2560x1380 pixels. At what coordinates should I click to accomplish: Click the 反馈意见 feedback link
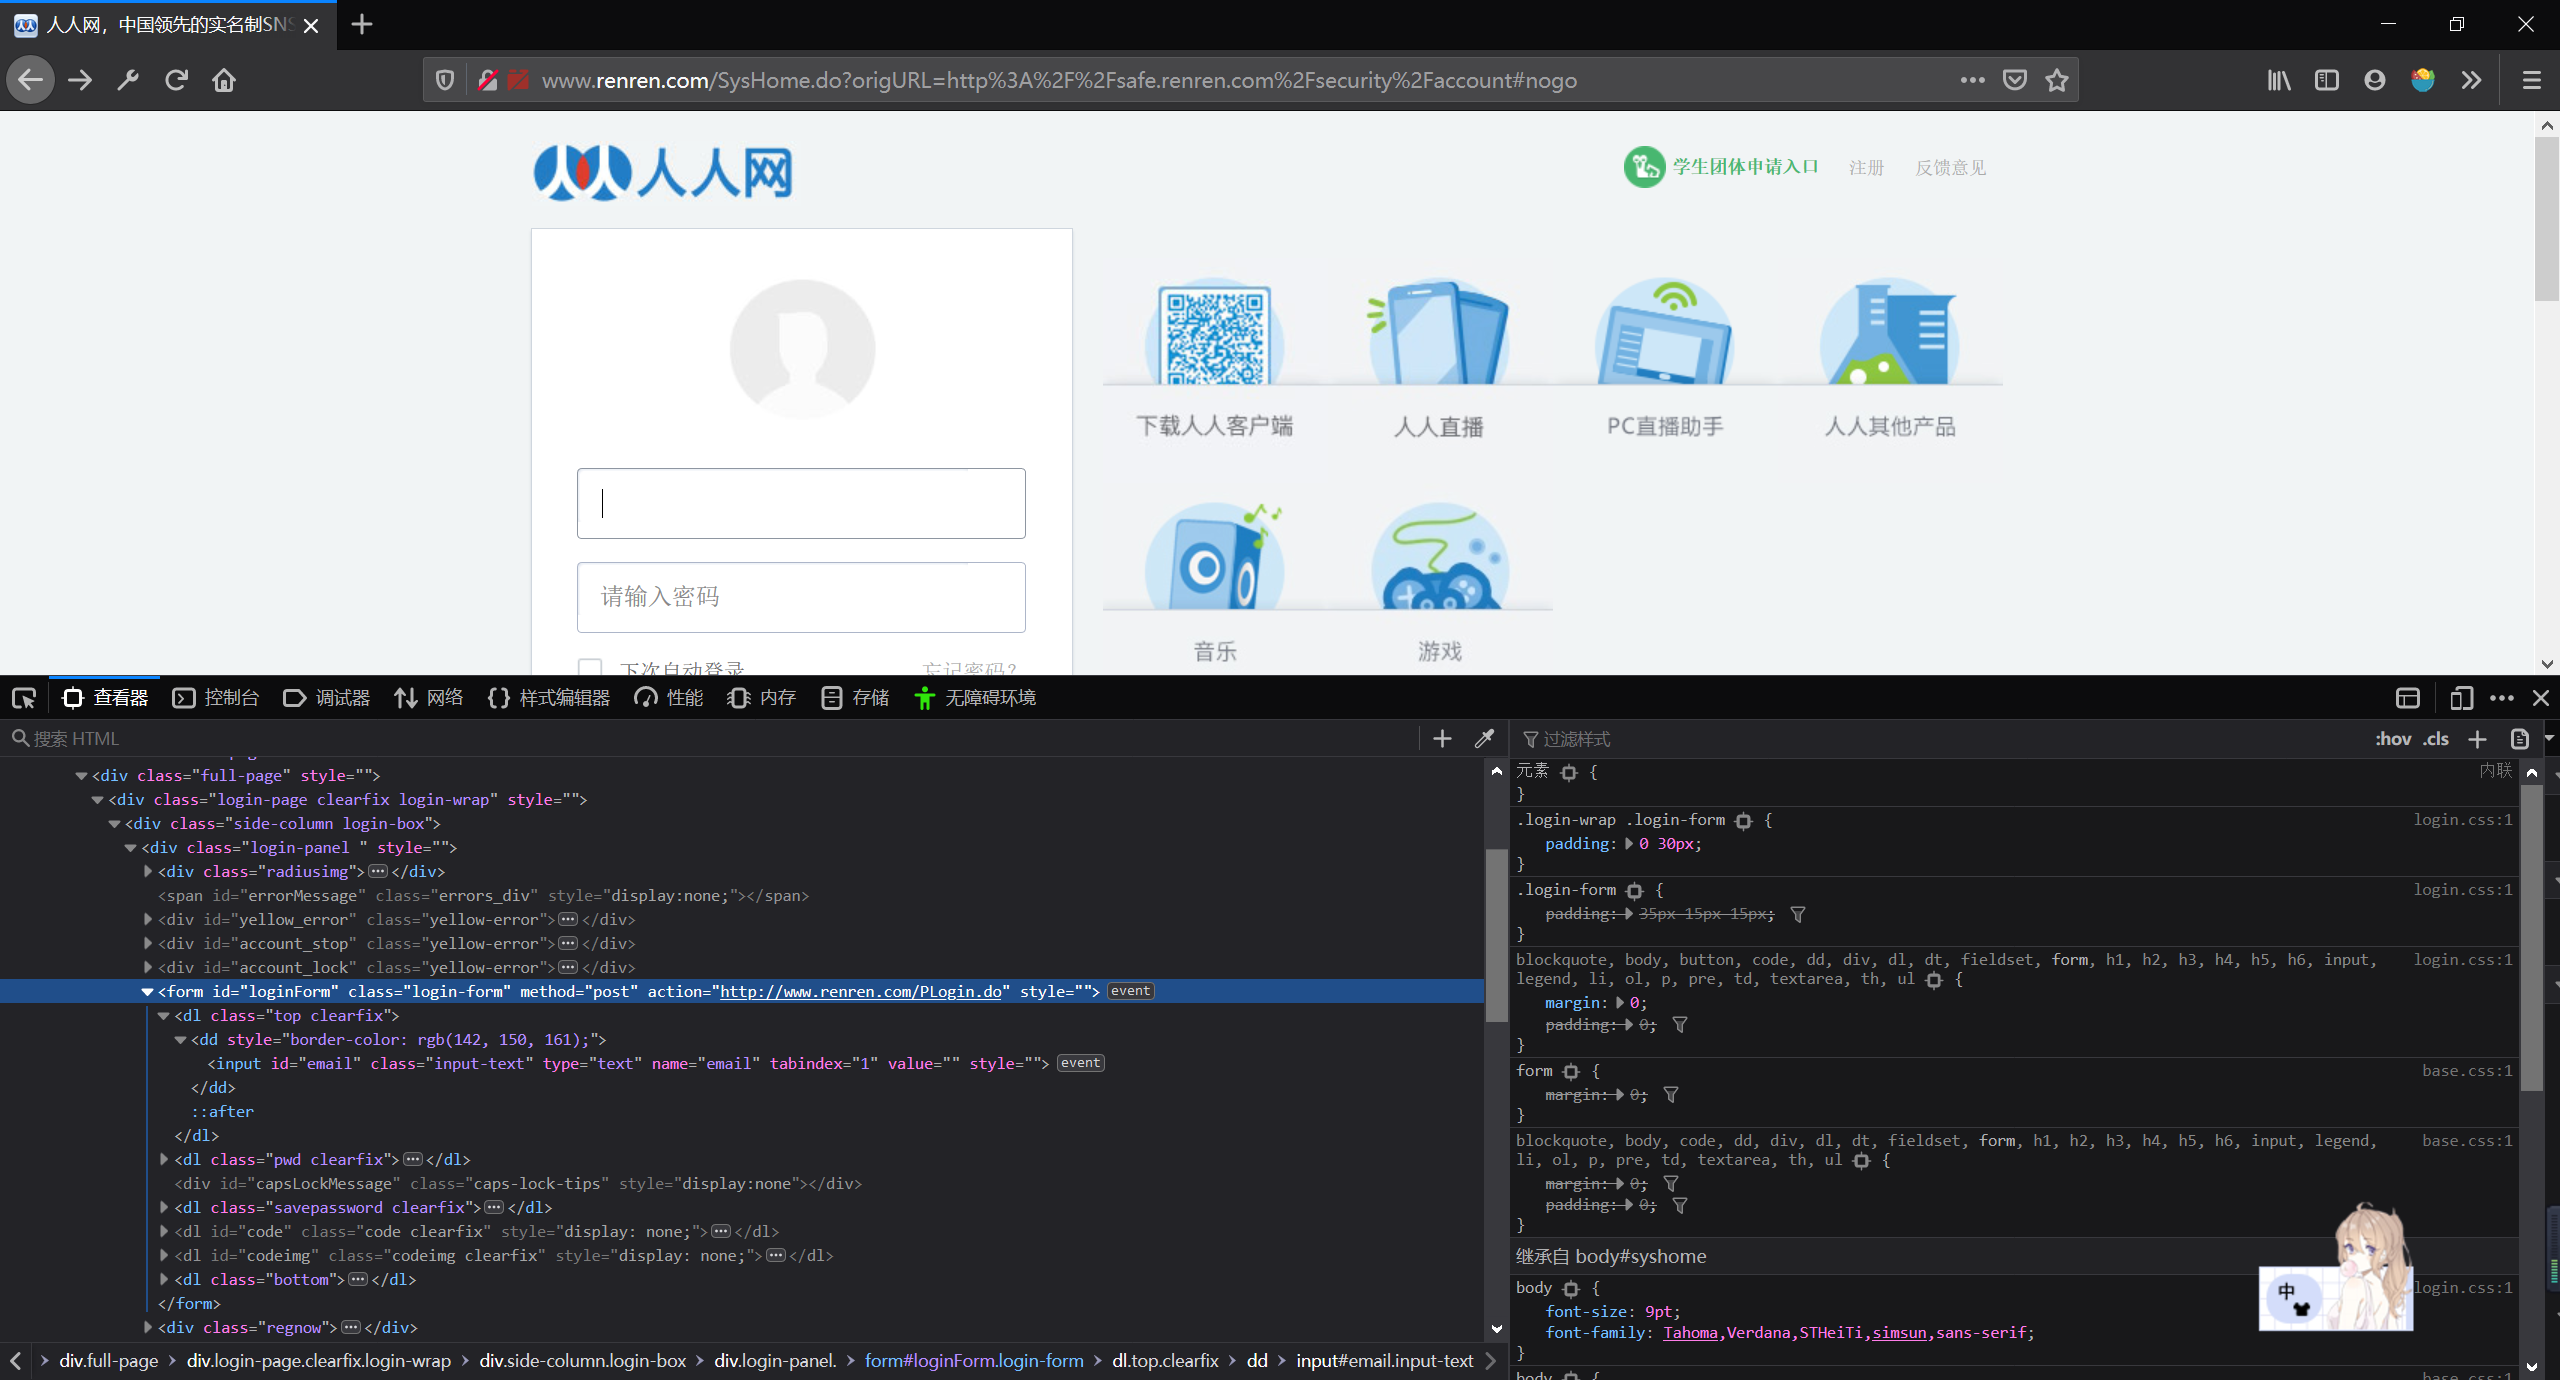tap(1950, 168)
